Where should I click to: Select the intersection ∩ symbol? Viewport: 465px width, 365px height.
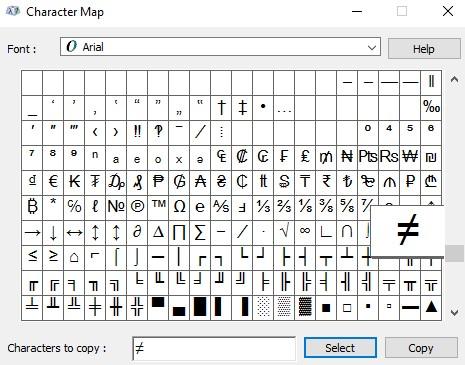tap(347, 233)
